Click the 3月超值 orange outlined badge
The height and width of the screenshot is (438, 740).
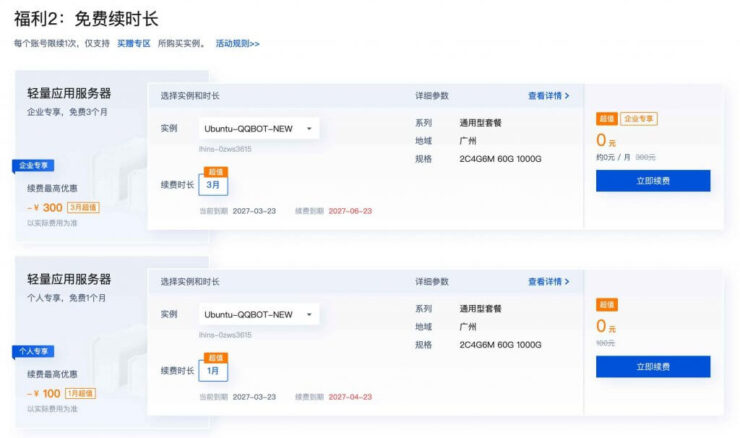point(84,208)
